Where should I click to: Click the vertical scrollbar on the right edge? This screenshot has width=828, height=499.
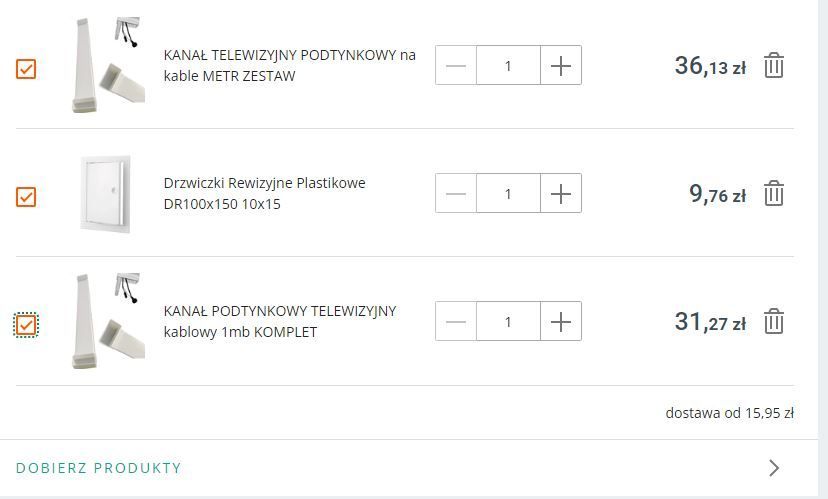[823, 248]
